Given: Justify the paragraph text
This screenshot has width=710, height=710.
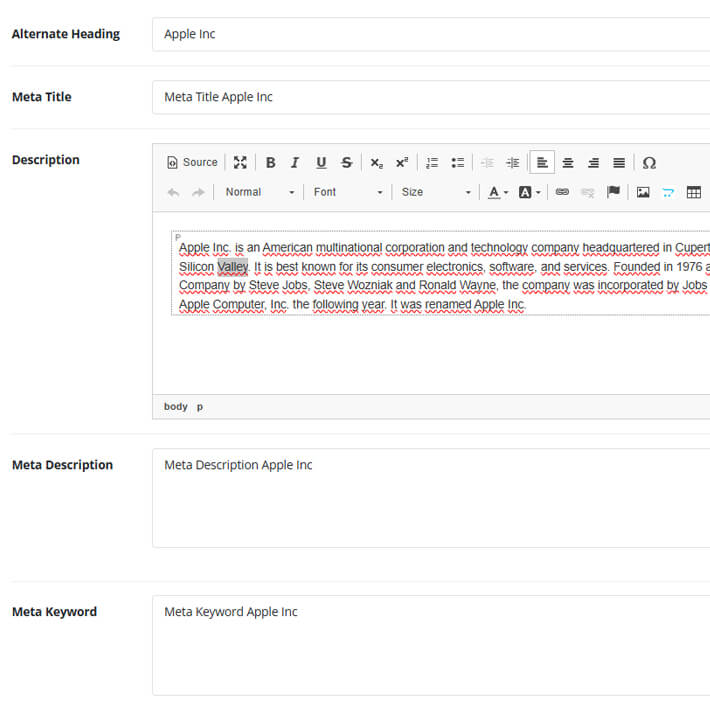Looking at the screenshot, I should (x=619, y=163).
